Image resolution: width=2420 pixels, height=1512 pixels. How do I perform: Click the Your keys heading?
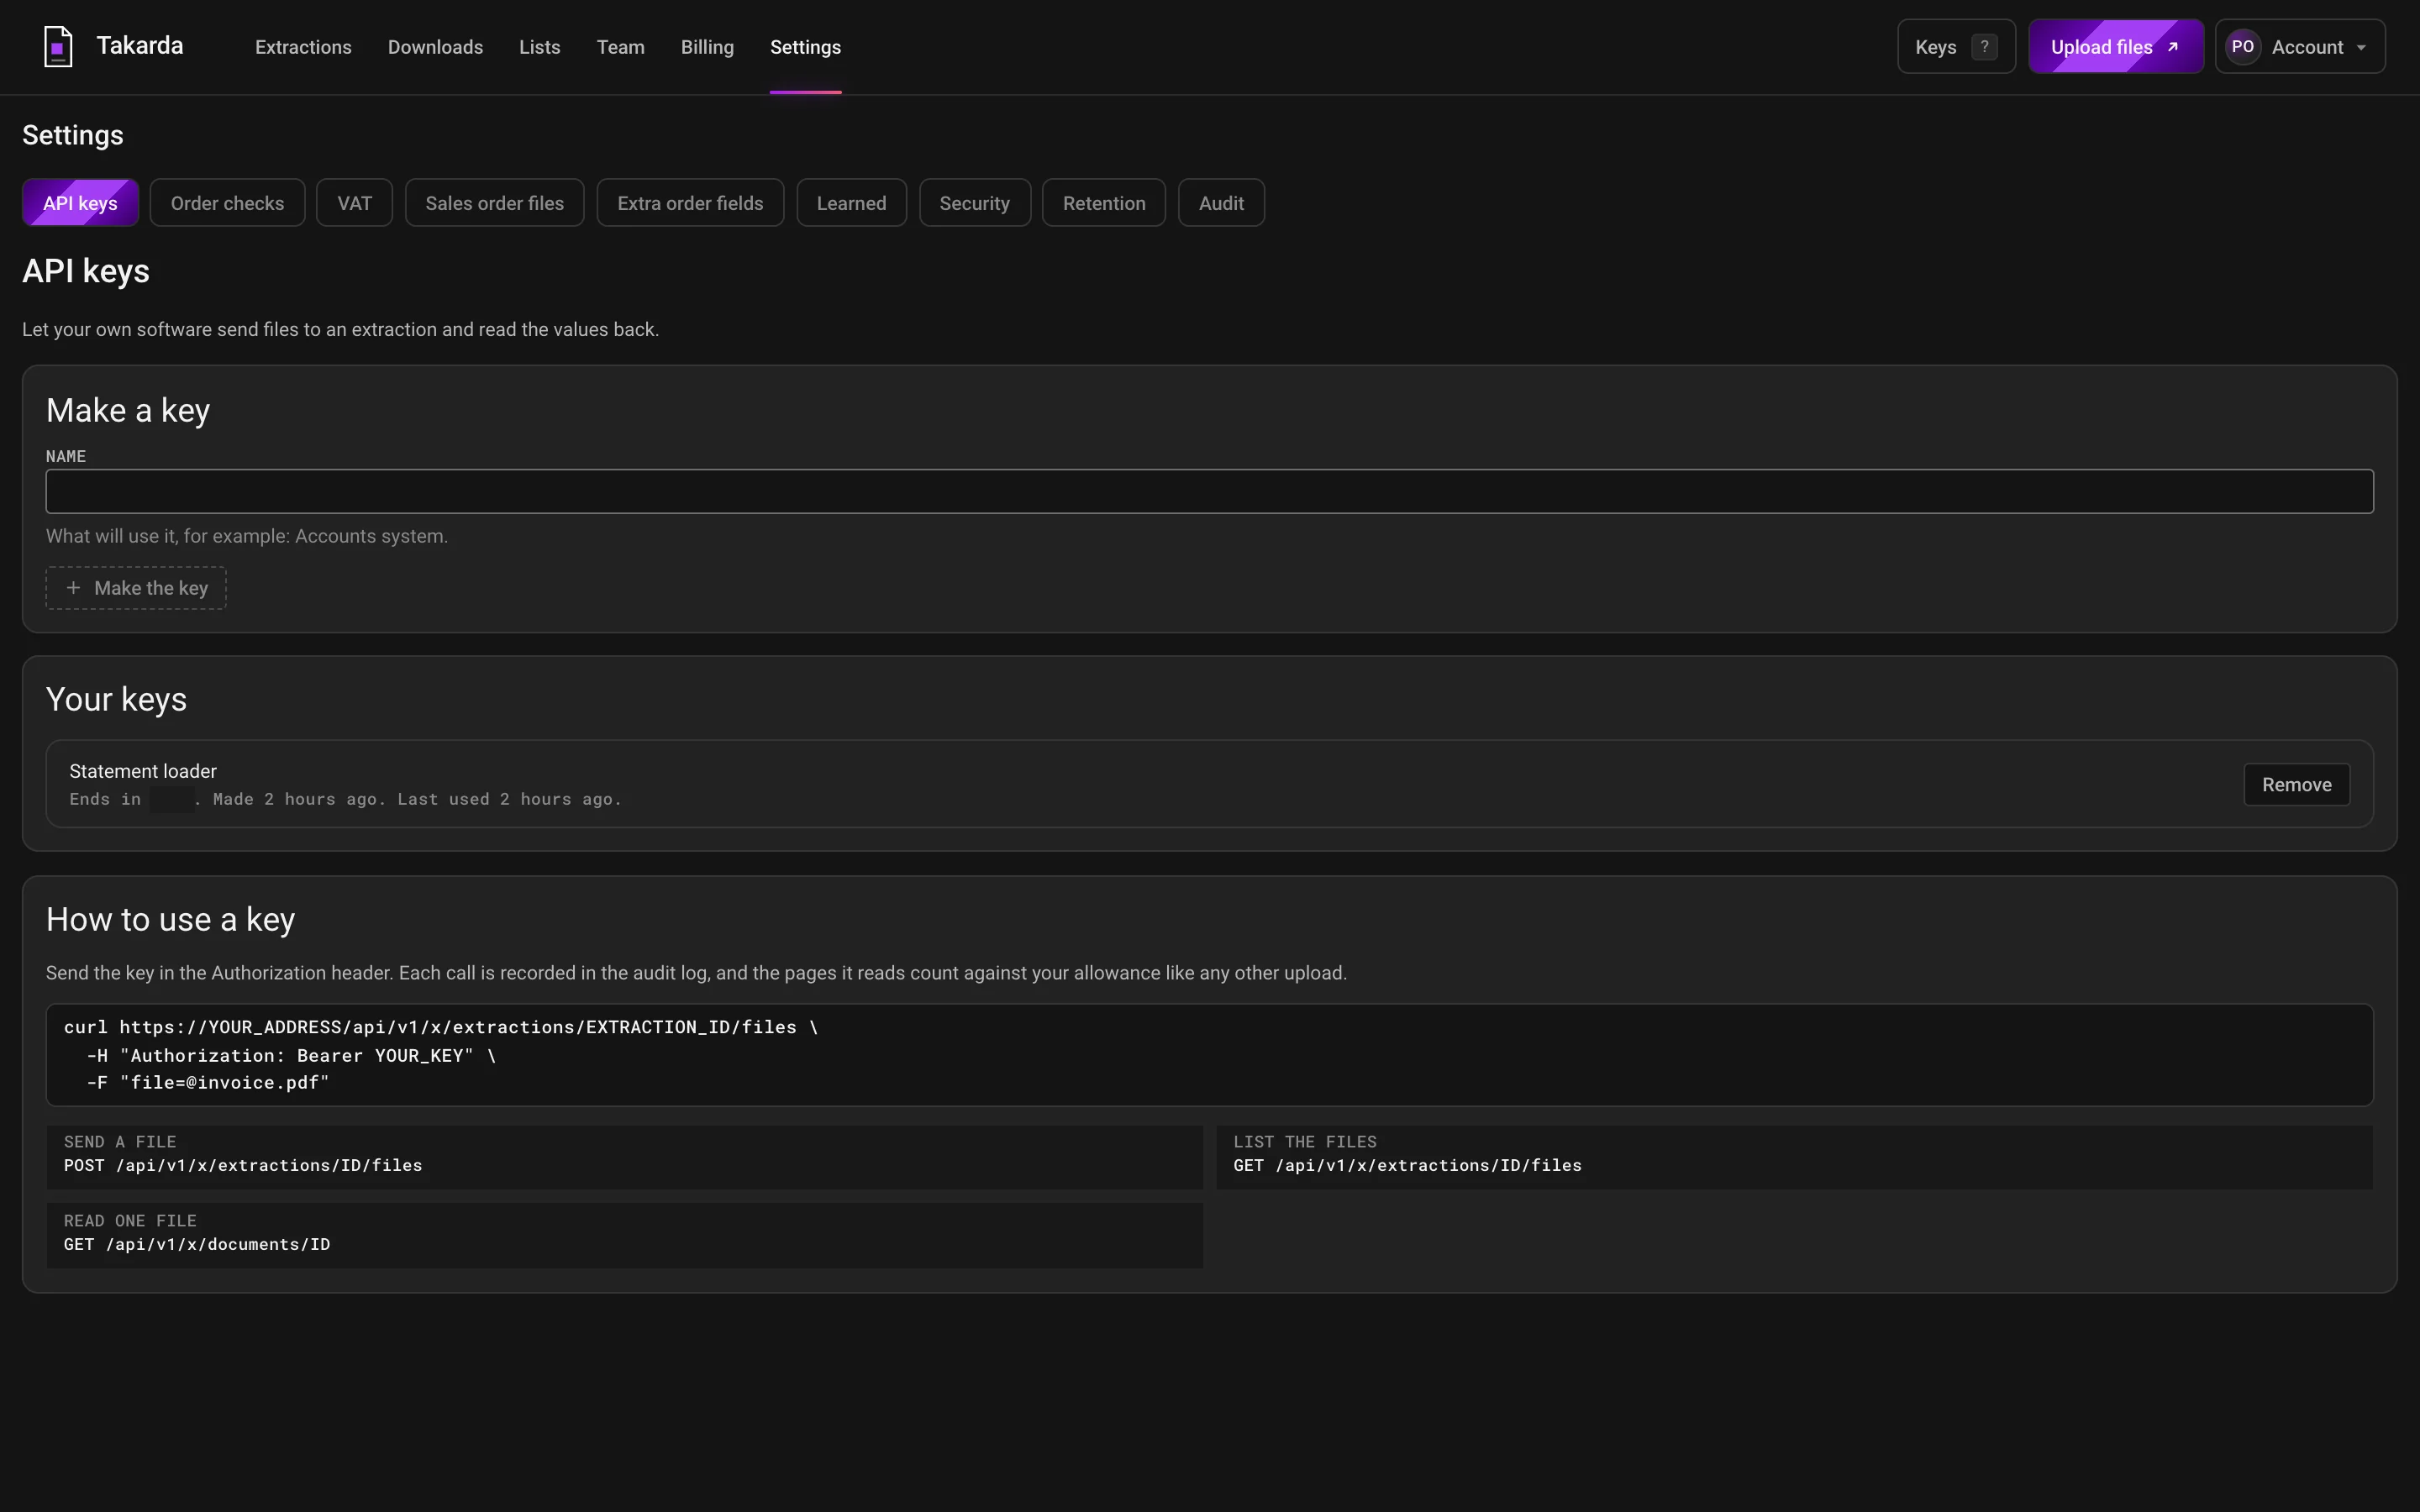pos(116,699)
